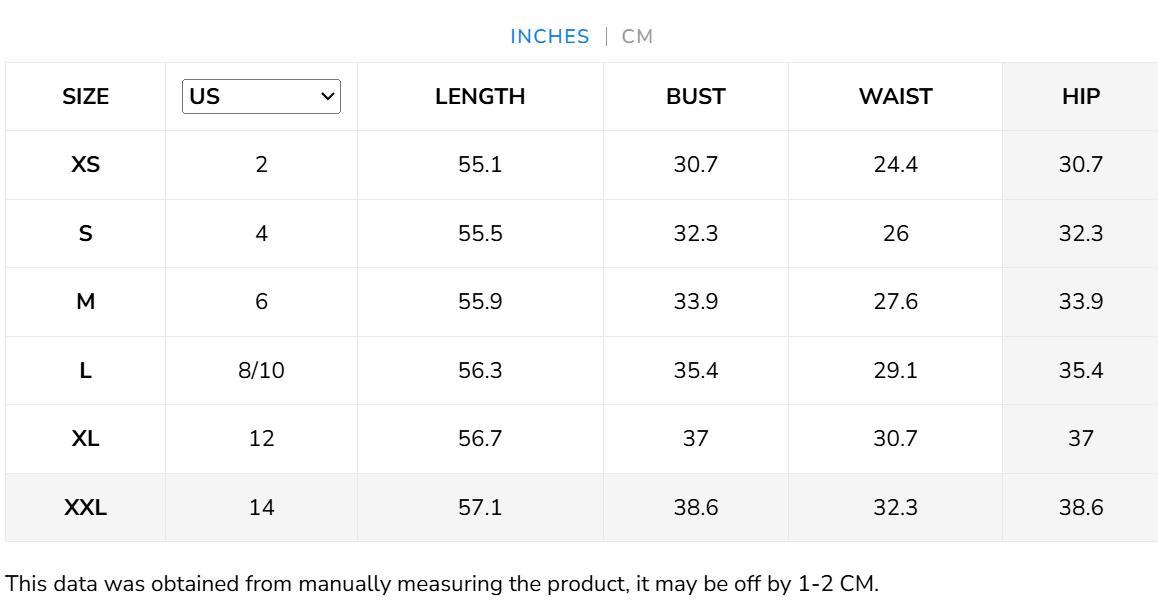
Task: Click the 8/10 US size cell
Action: (261, 371)
